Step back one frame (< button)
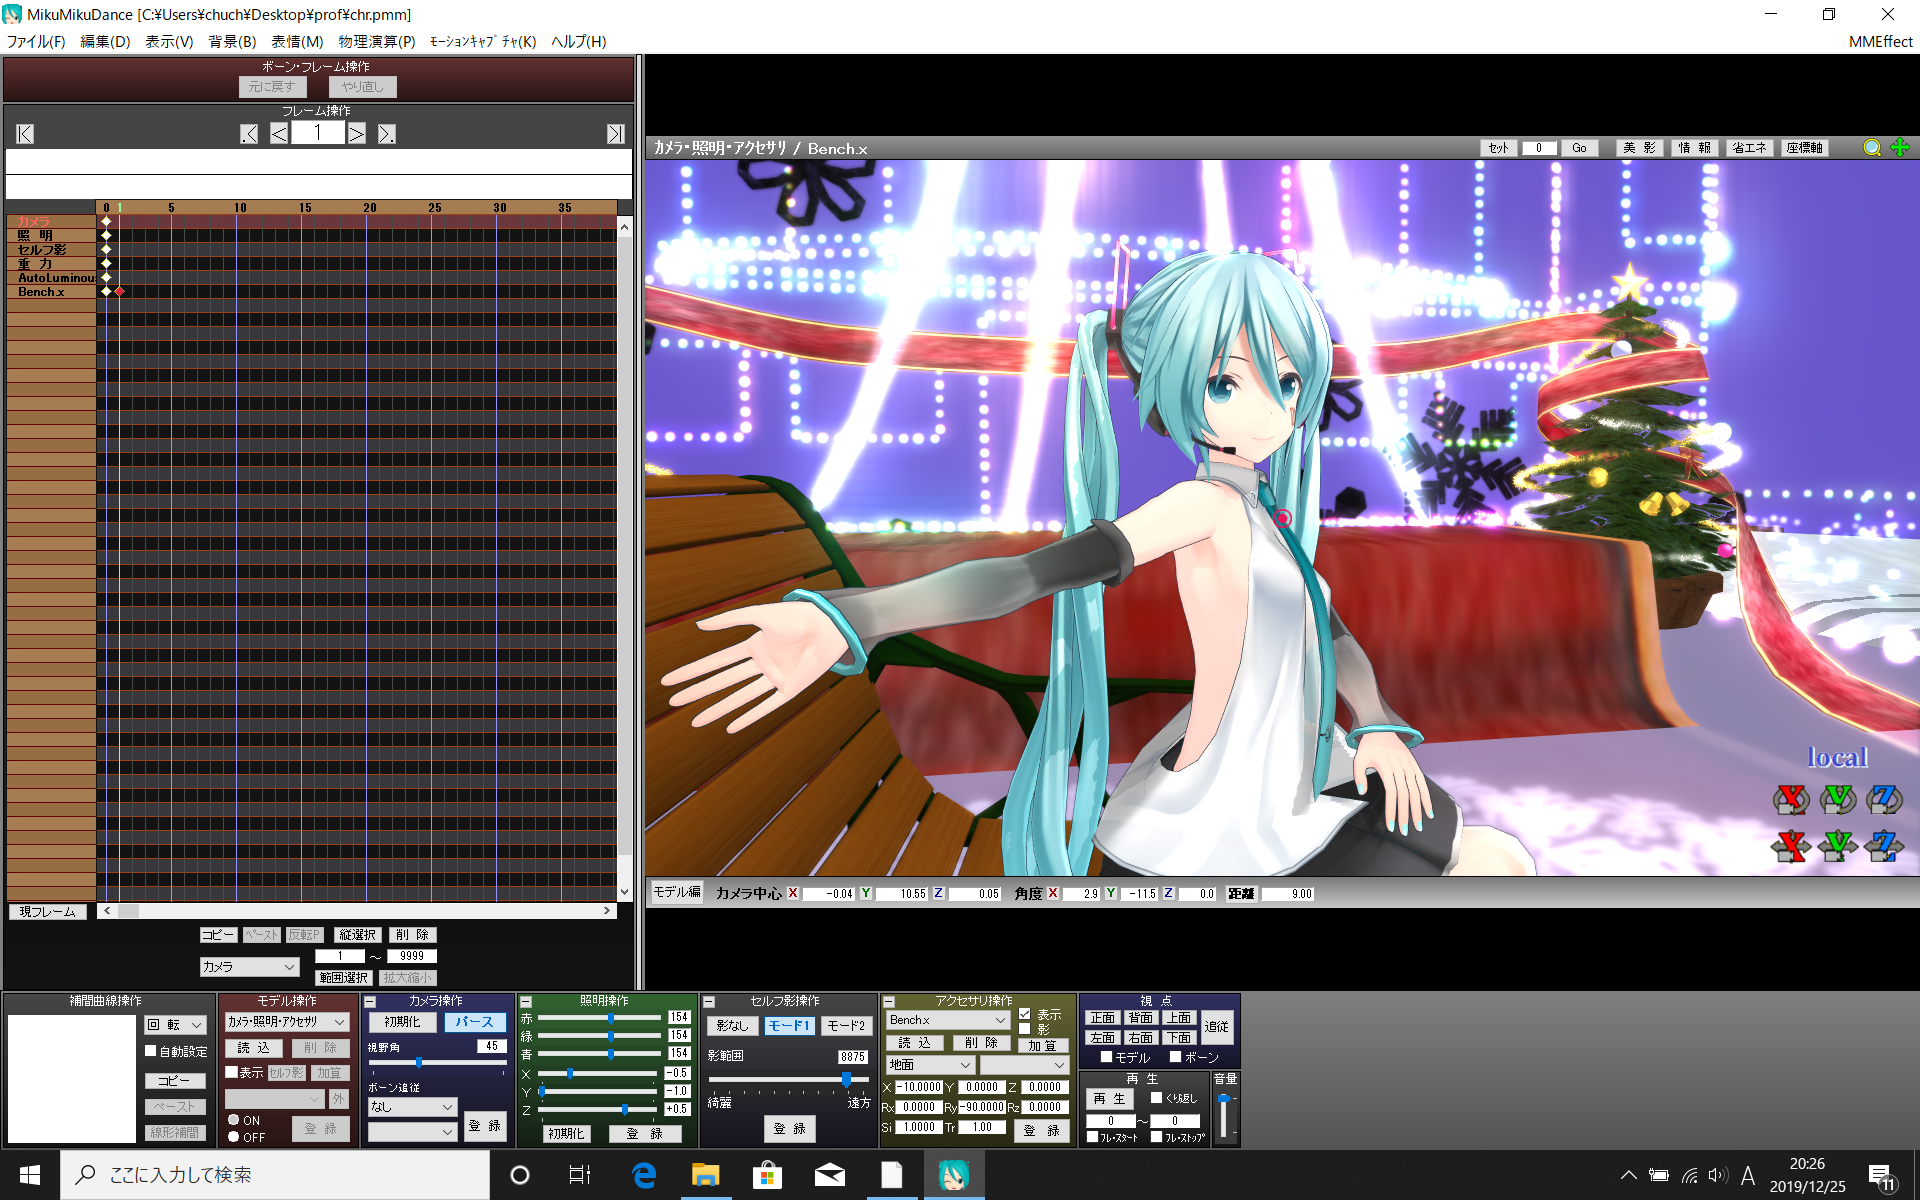This screenshot has width=1920, height=1200. (279, 134)
